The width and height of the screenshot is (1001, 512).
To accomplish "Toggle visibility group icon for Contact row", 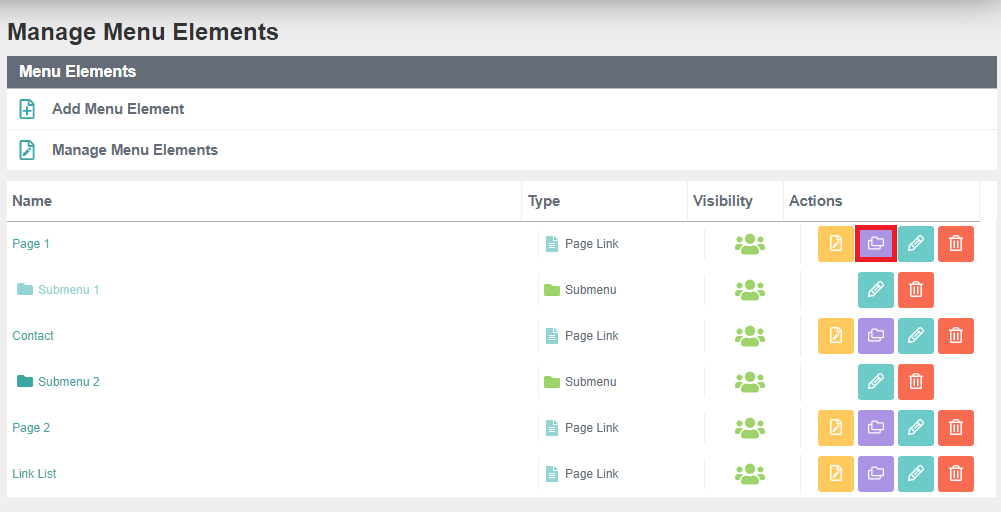I will [x=749, y=336].
